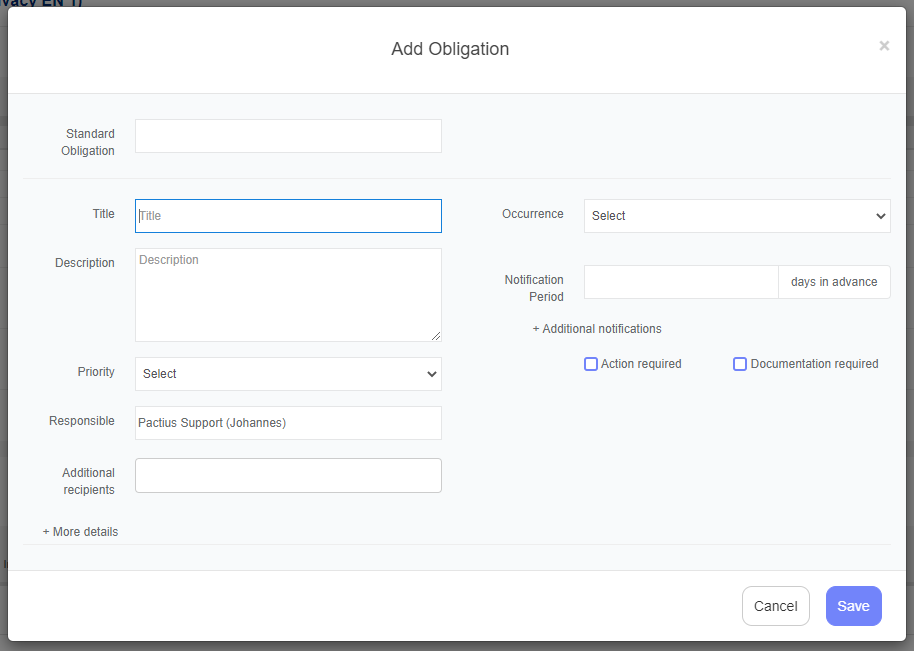Screen dimensions: 914x651
Task: Click the Additional recipients label
Action: [x=89, y=481]
